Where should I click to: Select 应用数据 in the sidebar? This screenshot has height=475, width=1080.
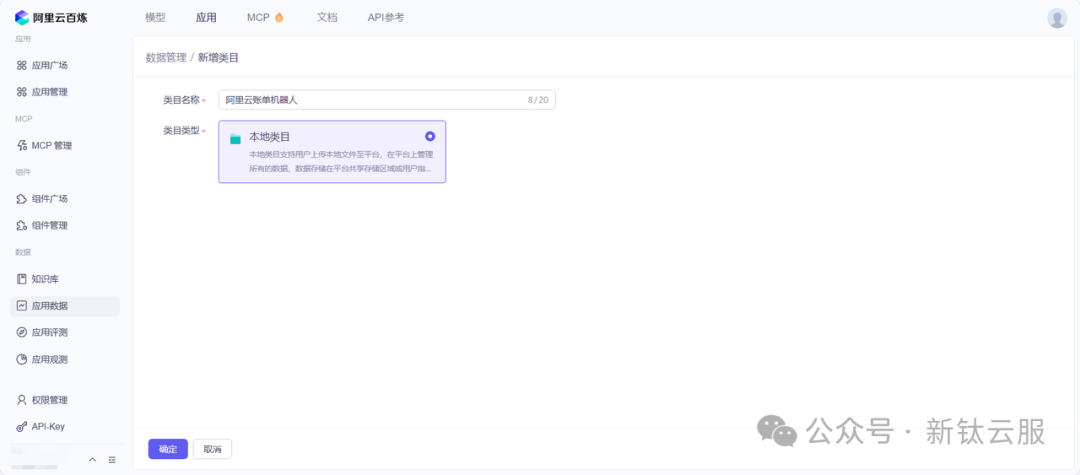(65, 306)
